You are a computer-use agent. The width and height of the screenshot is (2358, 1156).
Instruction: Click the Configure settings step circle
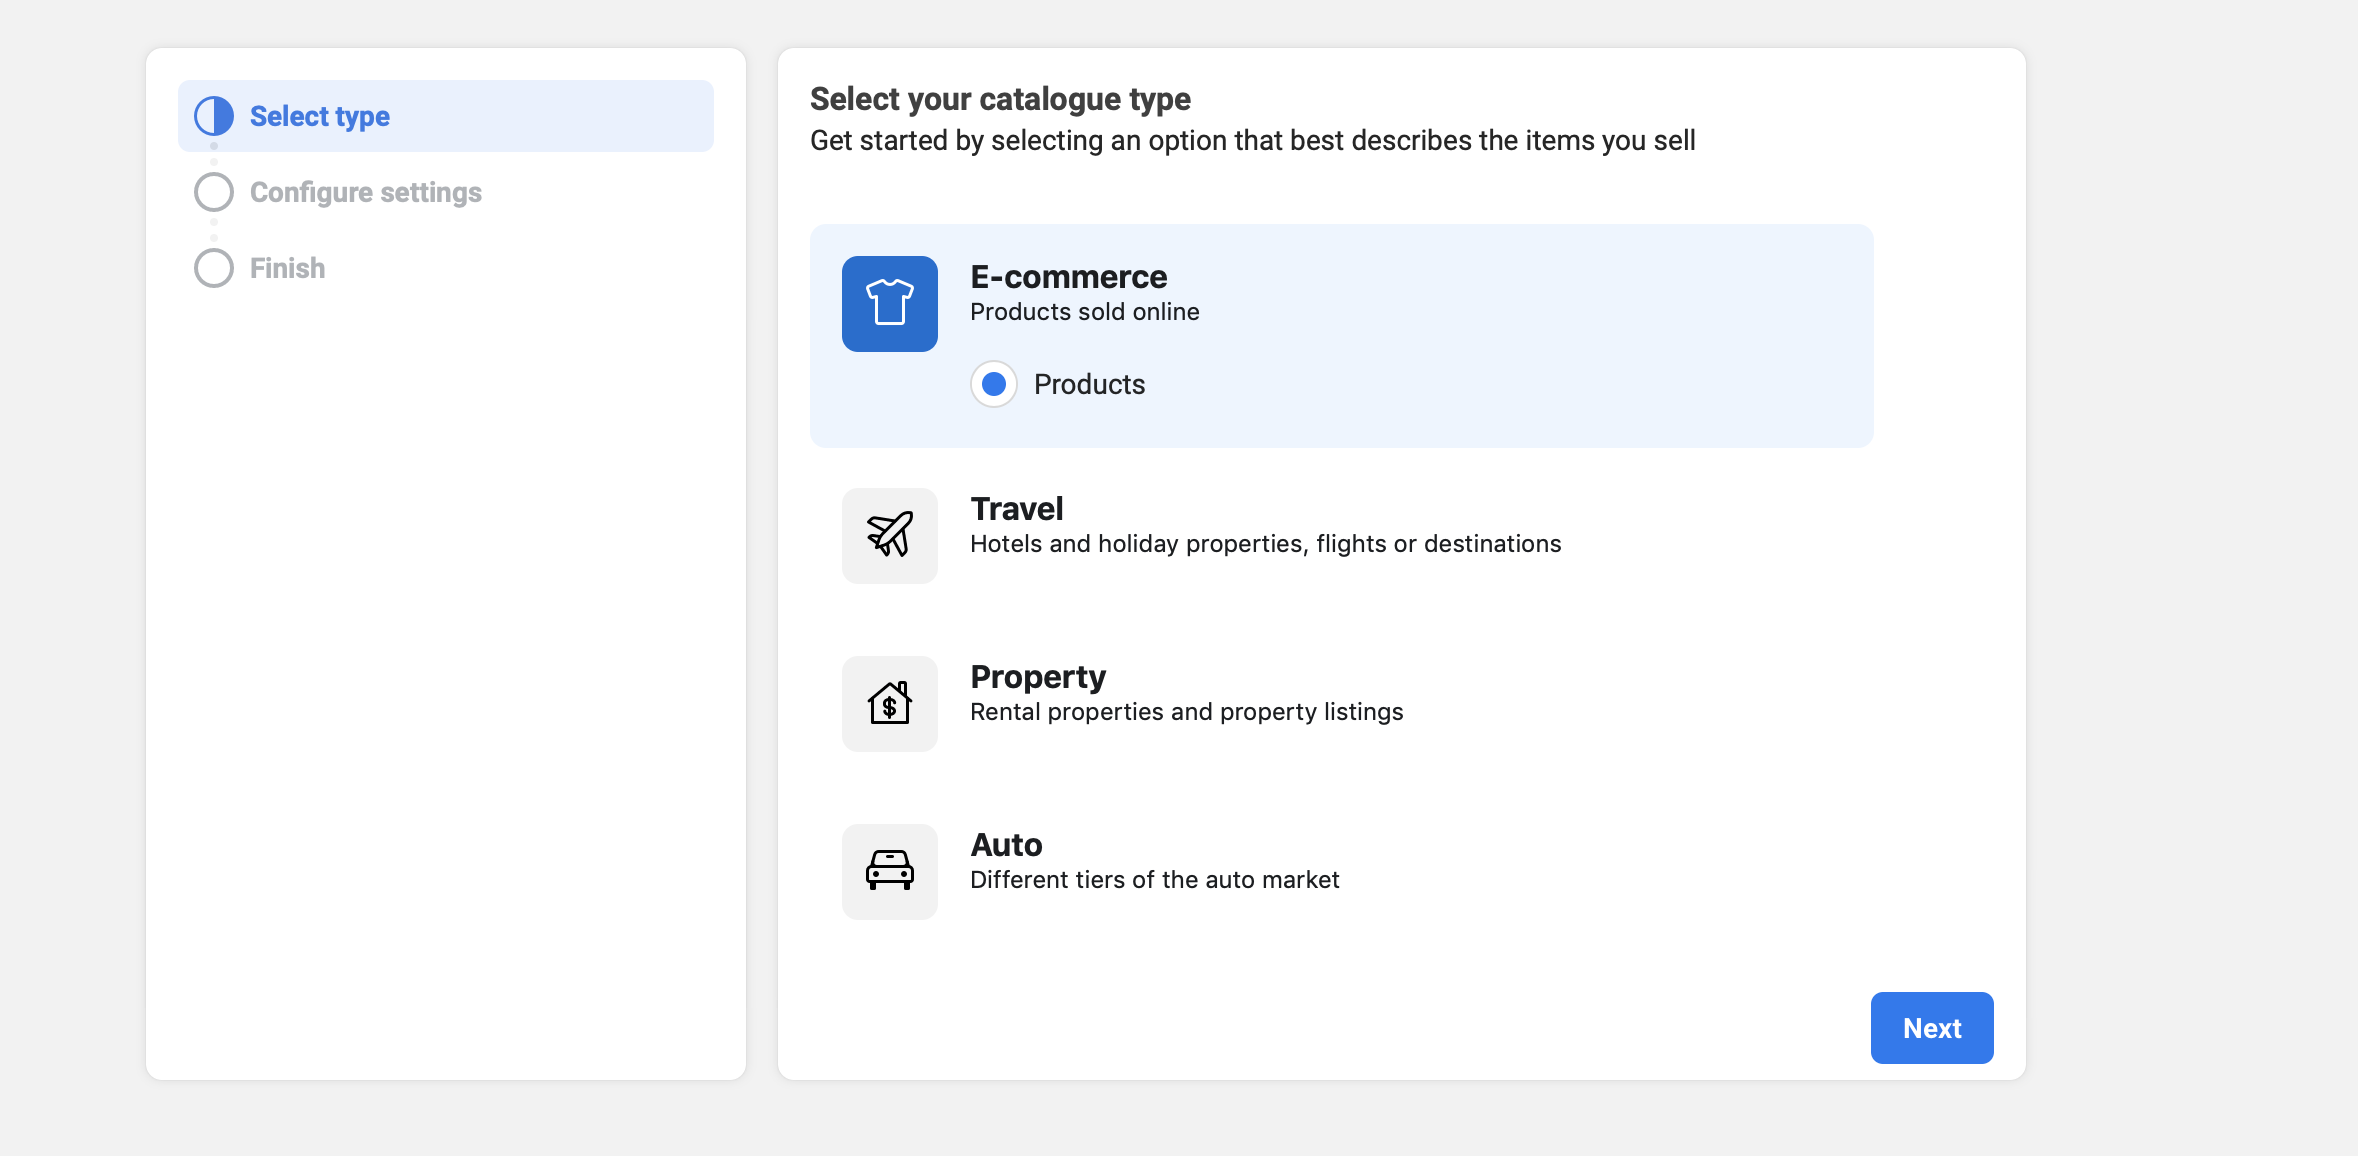click(213, 191)
